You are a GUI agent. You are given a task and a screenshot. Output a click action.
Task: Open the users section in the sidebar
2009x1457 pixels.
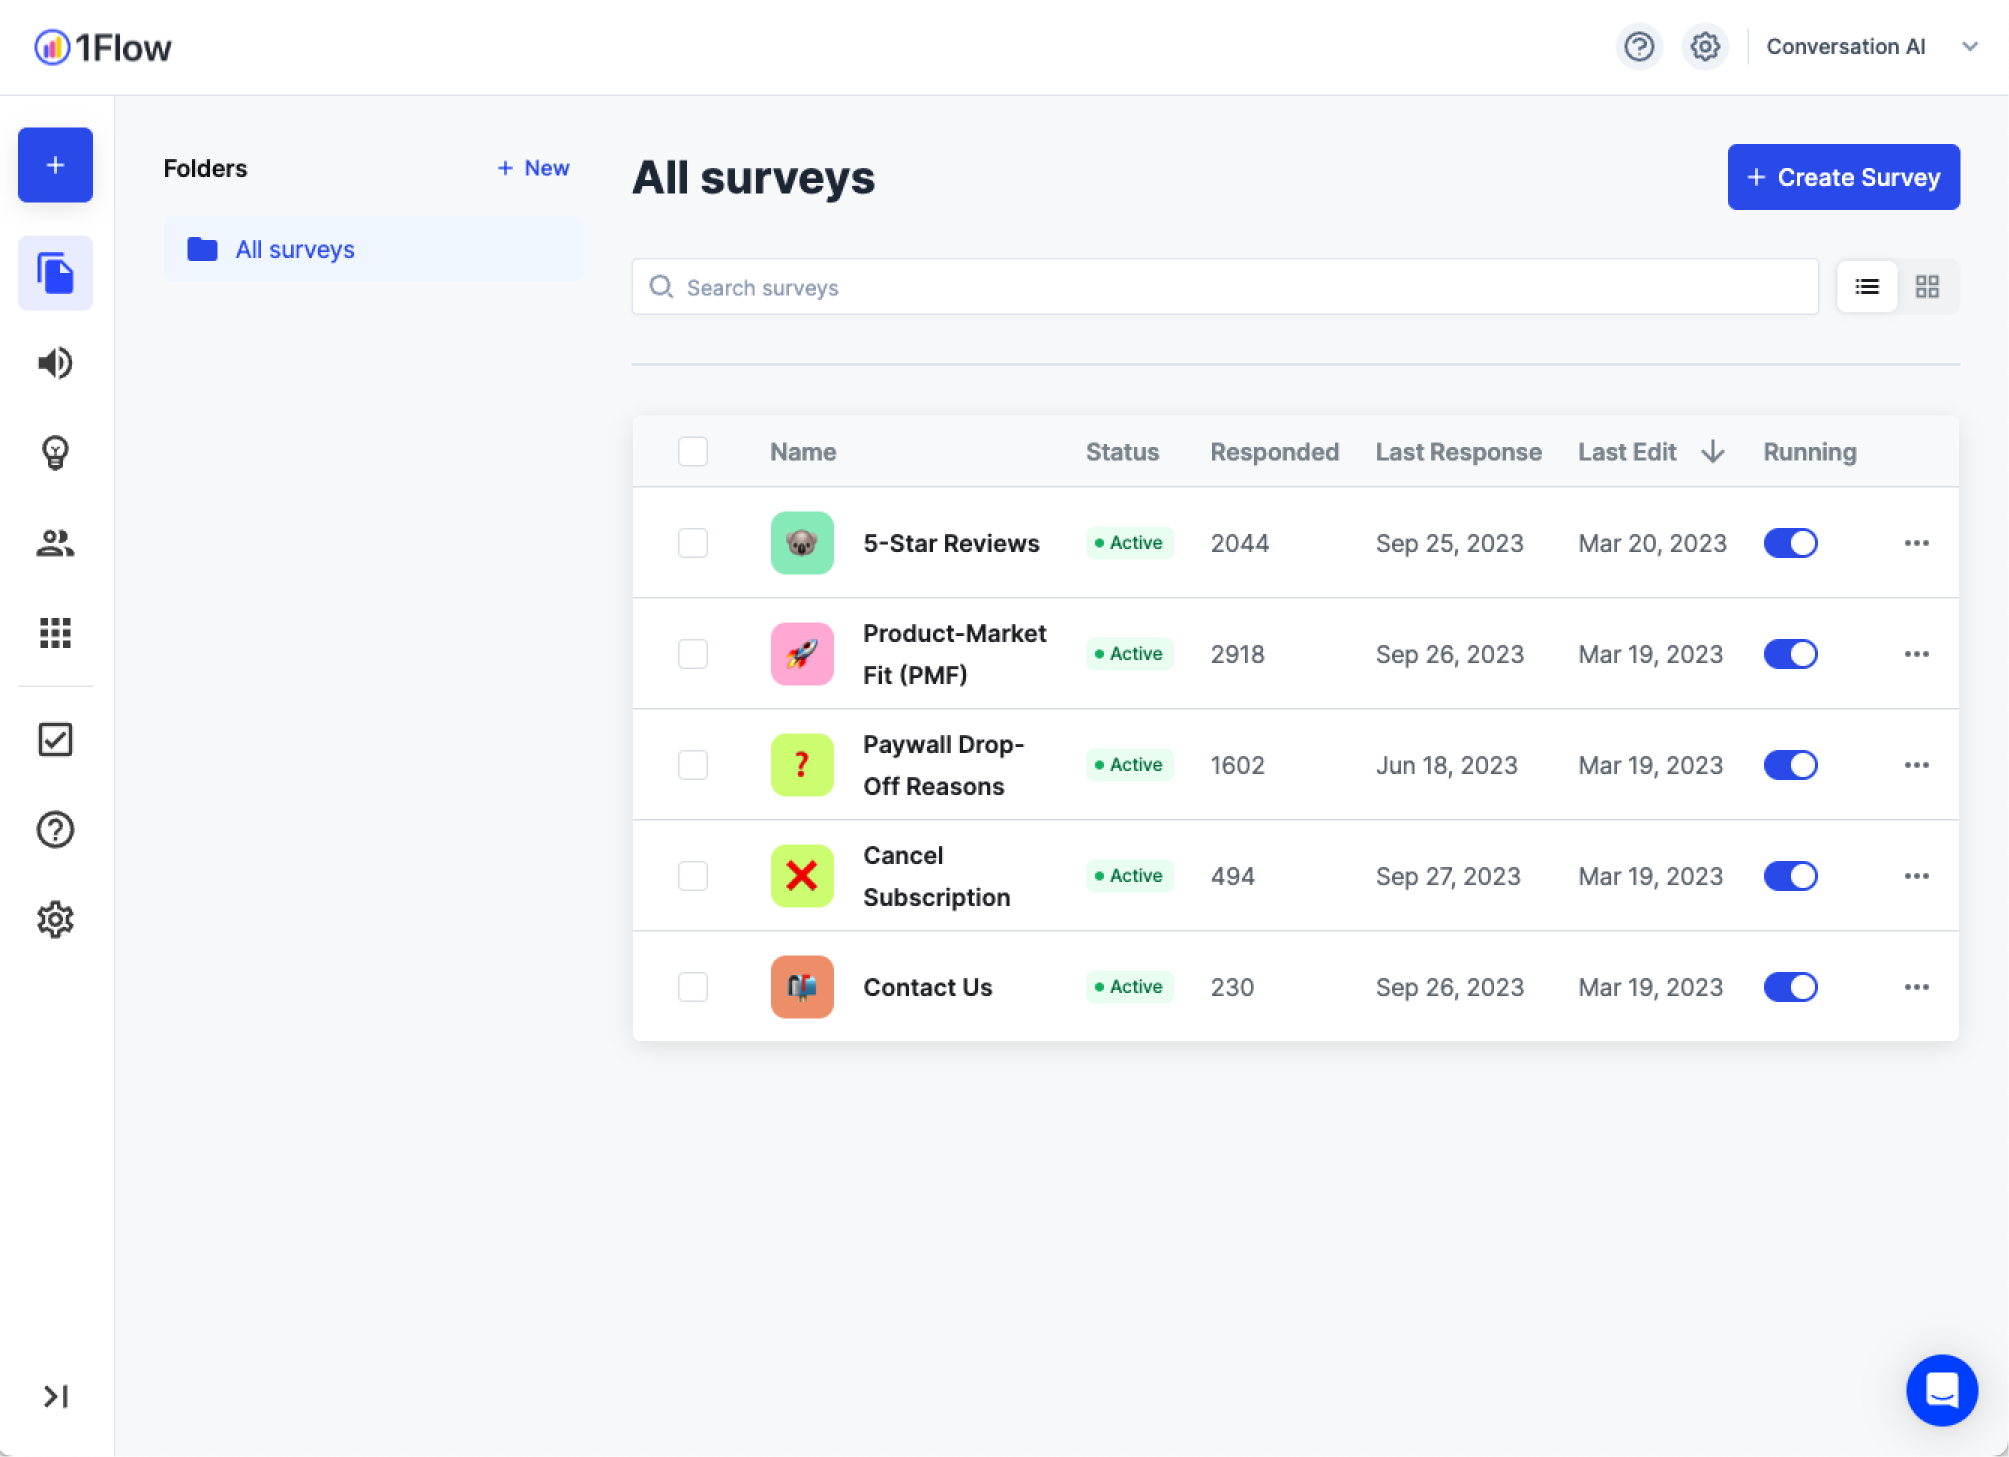click(x=55, y=543)
